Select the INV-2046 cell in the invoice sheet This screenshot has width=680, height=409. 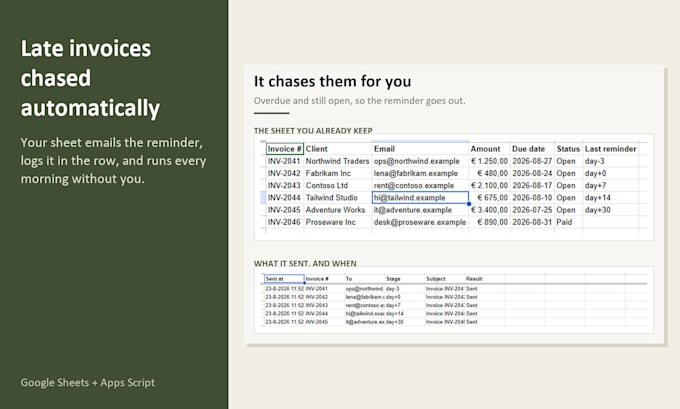pyautogui.click(x=284, y=222)
